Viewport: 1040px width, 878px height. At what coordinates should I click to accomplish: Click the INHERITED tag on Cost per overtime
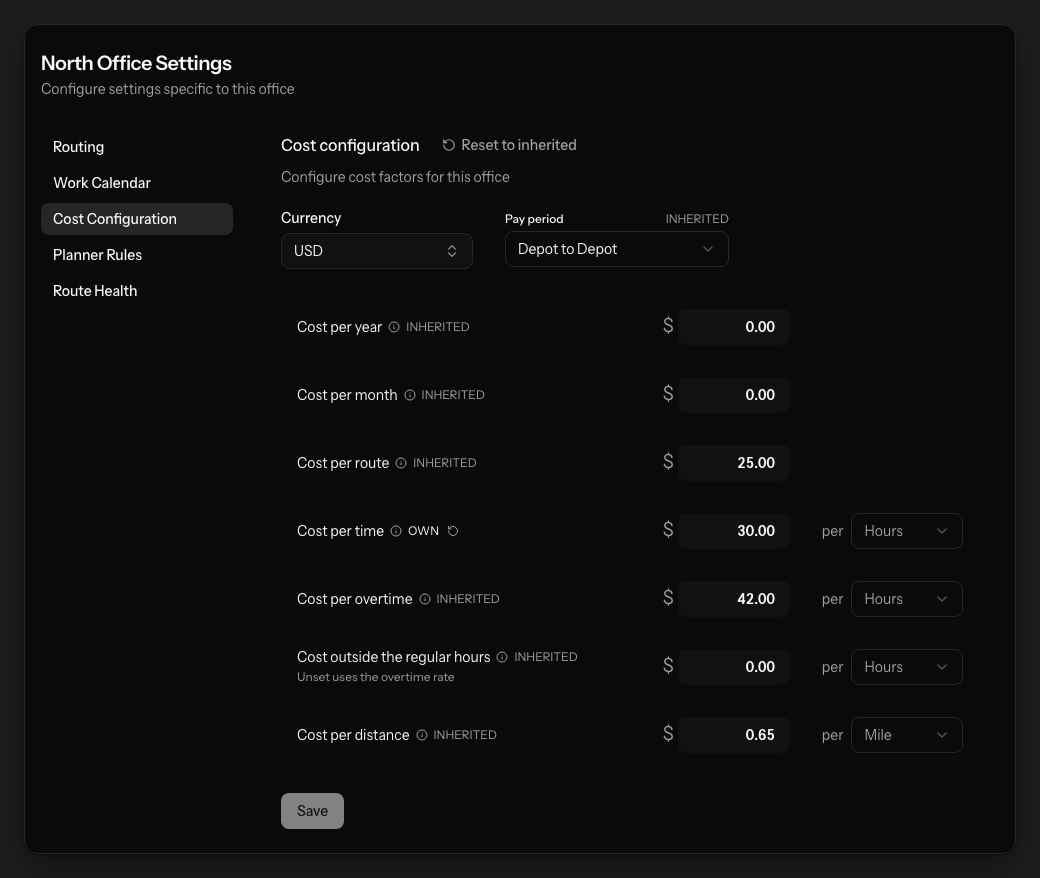click(468, 599)
